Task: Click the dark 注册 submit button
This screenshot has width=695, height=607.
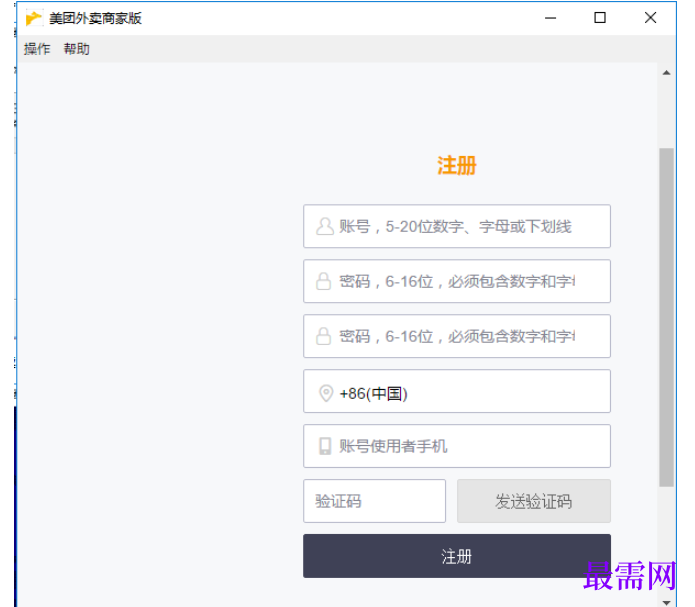Action: click(x=457, y=556)
